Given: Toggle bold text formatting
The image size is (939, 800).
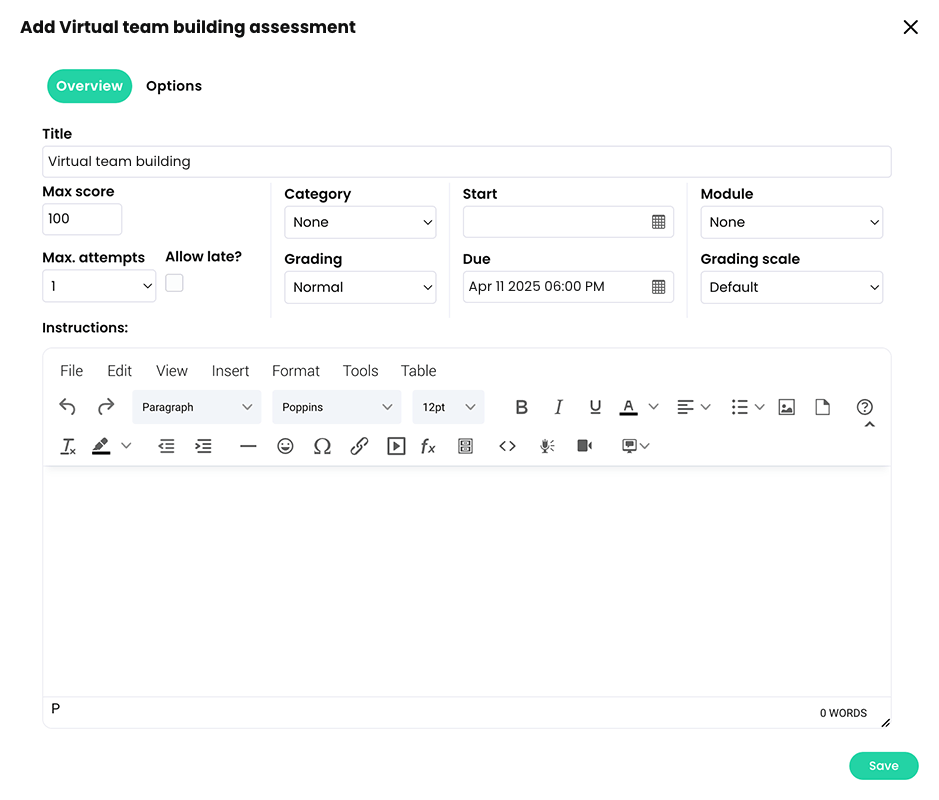Looking at the screenshot, I should (521, 407).
